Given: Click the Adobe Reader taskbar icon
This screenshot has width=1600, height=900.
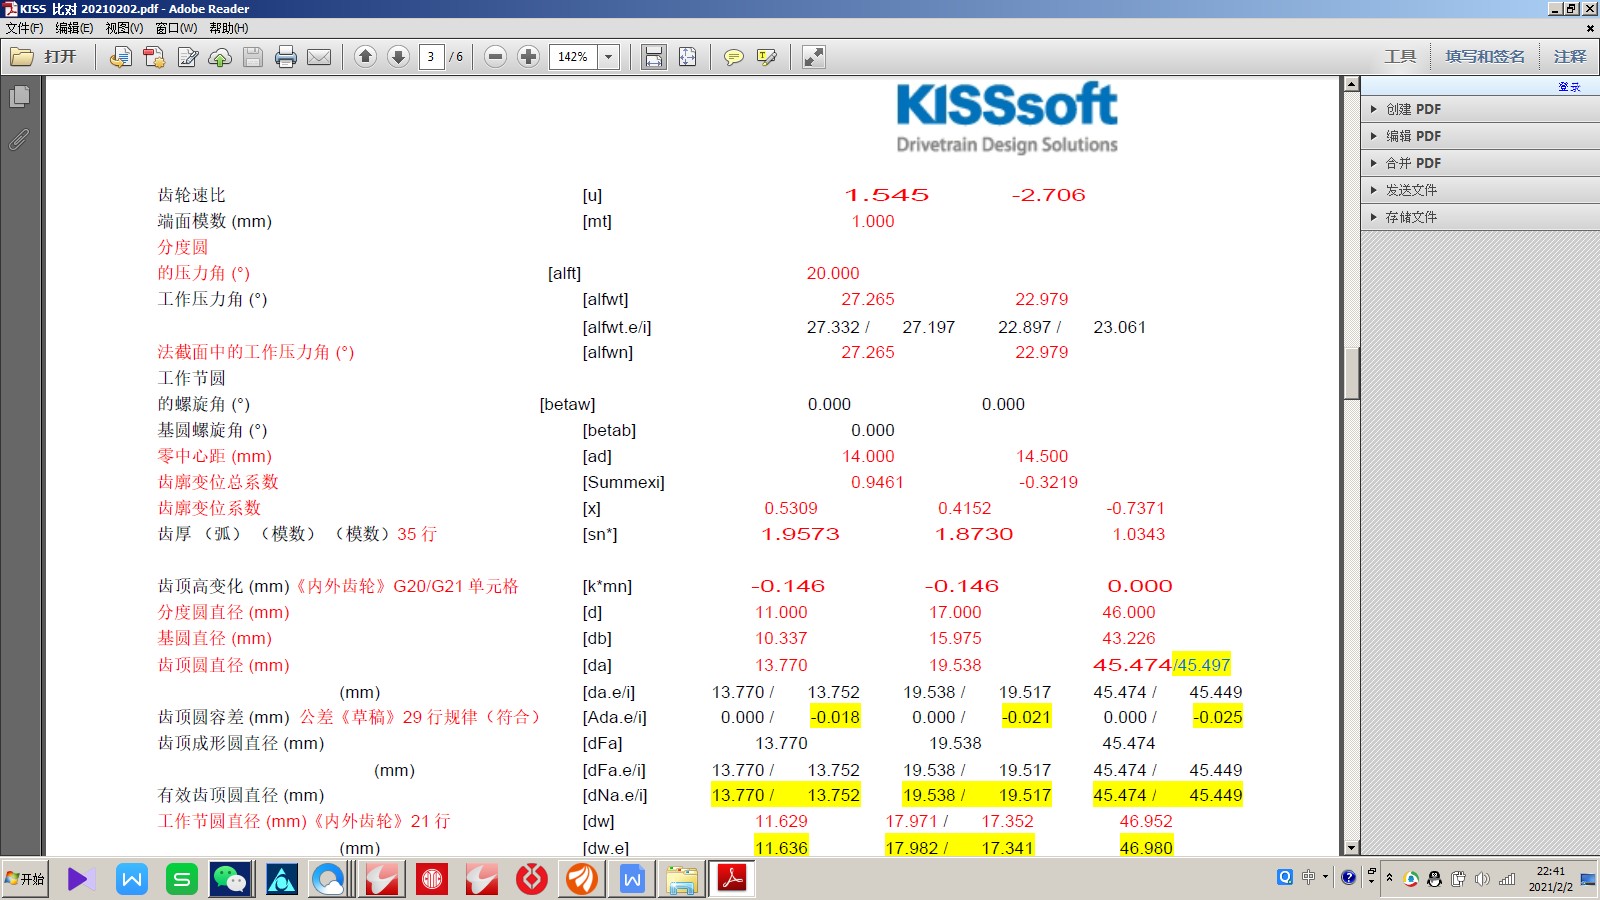Looking at the screenshot, I should pos(732,879).
